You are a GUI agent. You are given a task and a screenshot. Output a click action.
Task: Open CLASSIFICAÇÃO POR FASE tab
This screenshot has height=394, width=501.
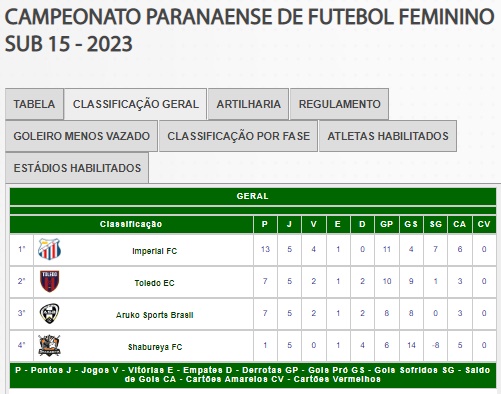point(238,136)
